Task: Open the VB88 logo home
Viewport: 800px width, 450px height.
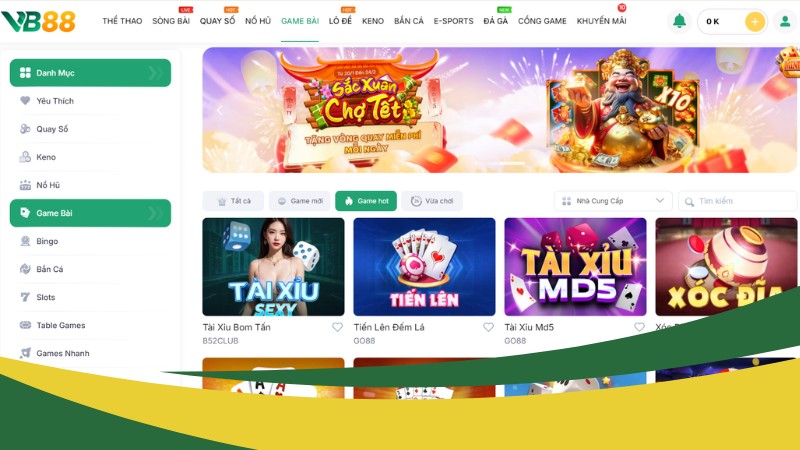Action: pos(39,21)
